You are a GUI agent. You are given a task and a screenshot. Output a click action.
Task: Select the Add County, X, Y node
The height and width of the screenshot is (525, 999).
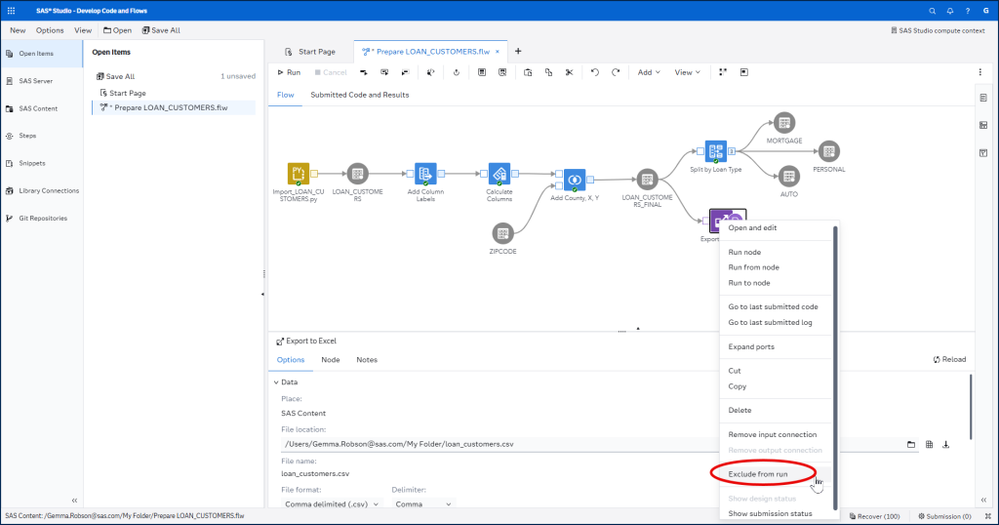tap(575, 180)
